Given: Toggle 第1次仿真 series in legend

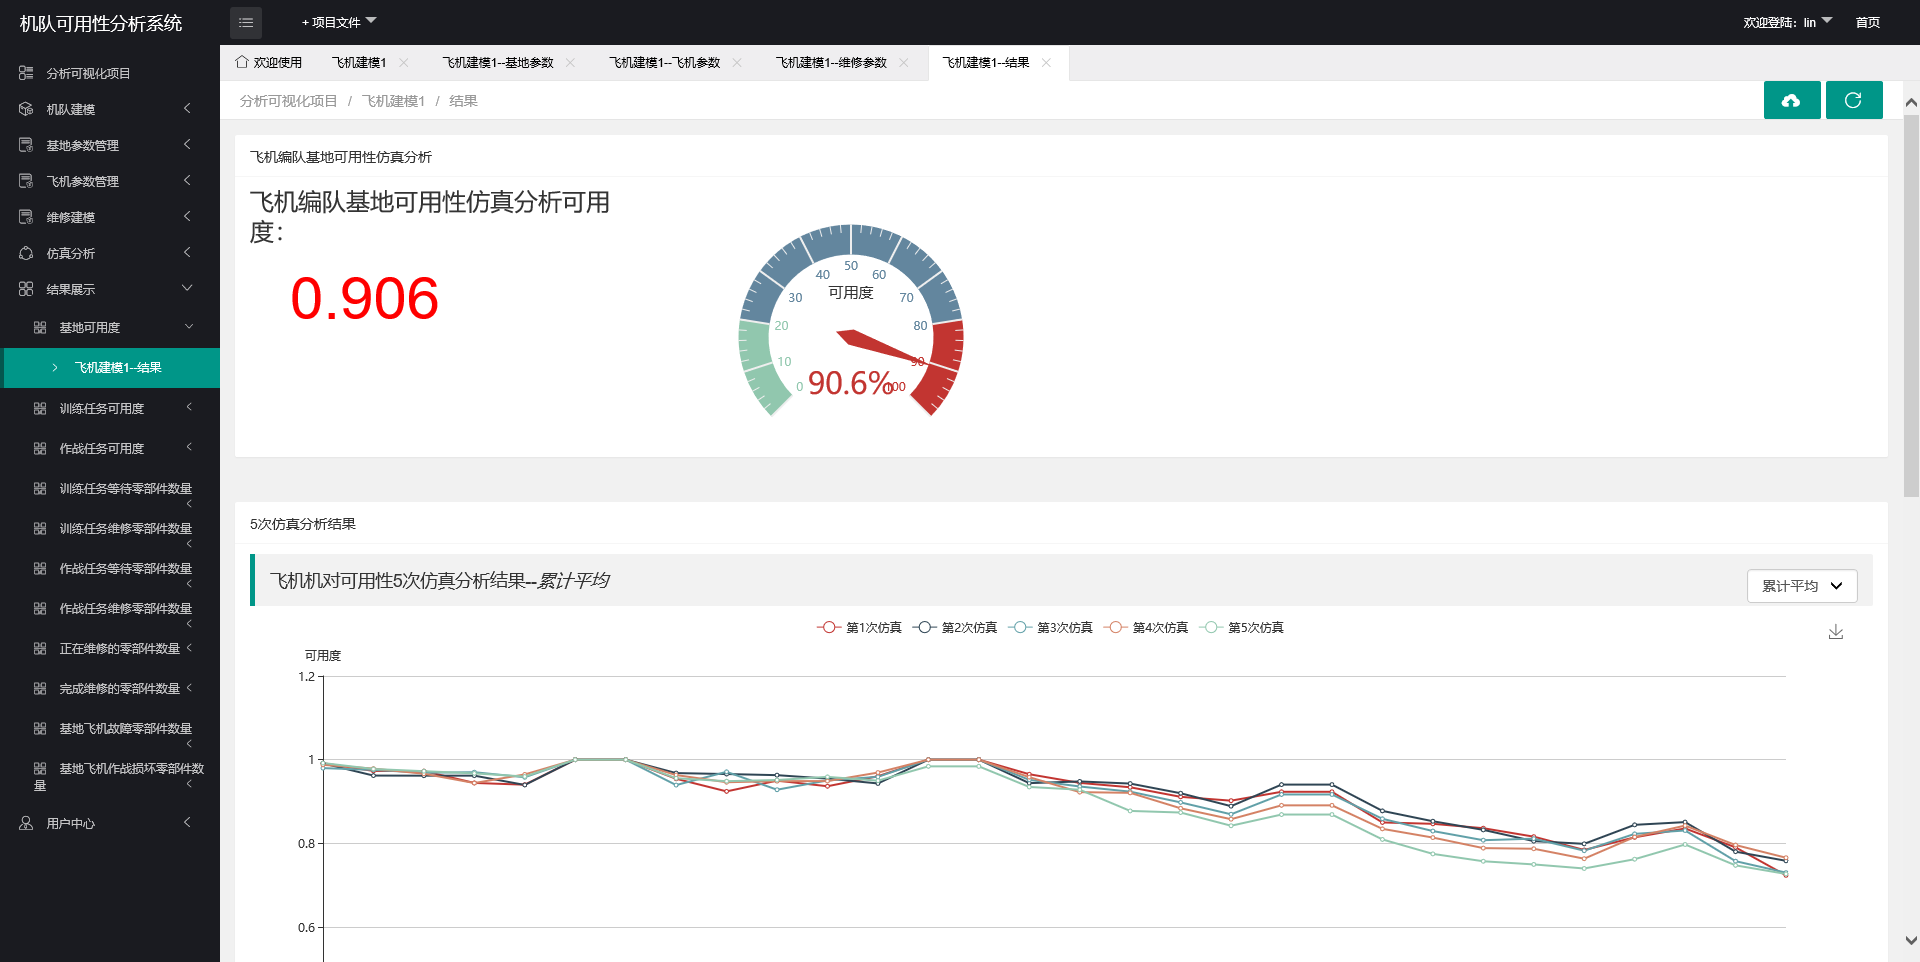Looking at the screenshot, I should pyautogui.click(x=859, y=627).
